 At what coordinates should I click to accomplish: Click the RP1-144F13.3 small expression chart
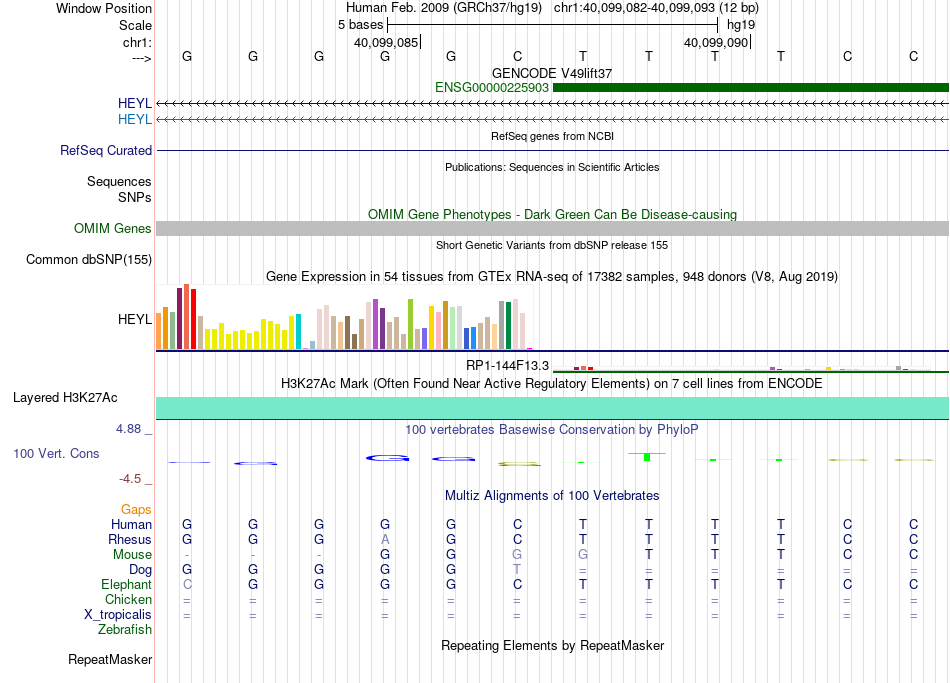(x=751, y=368)
